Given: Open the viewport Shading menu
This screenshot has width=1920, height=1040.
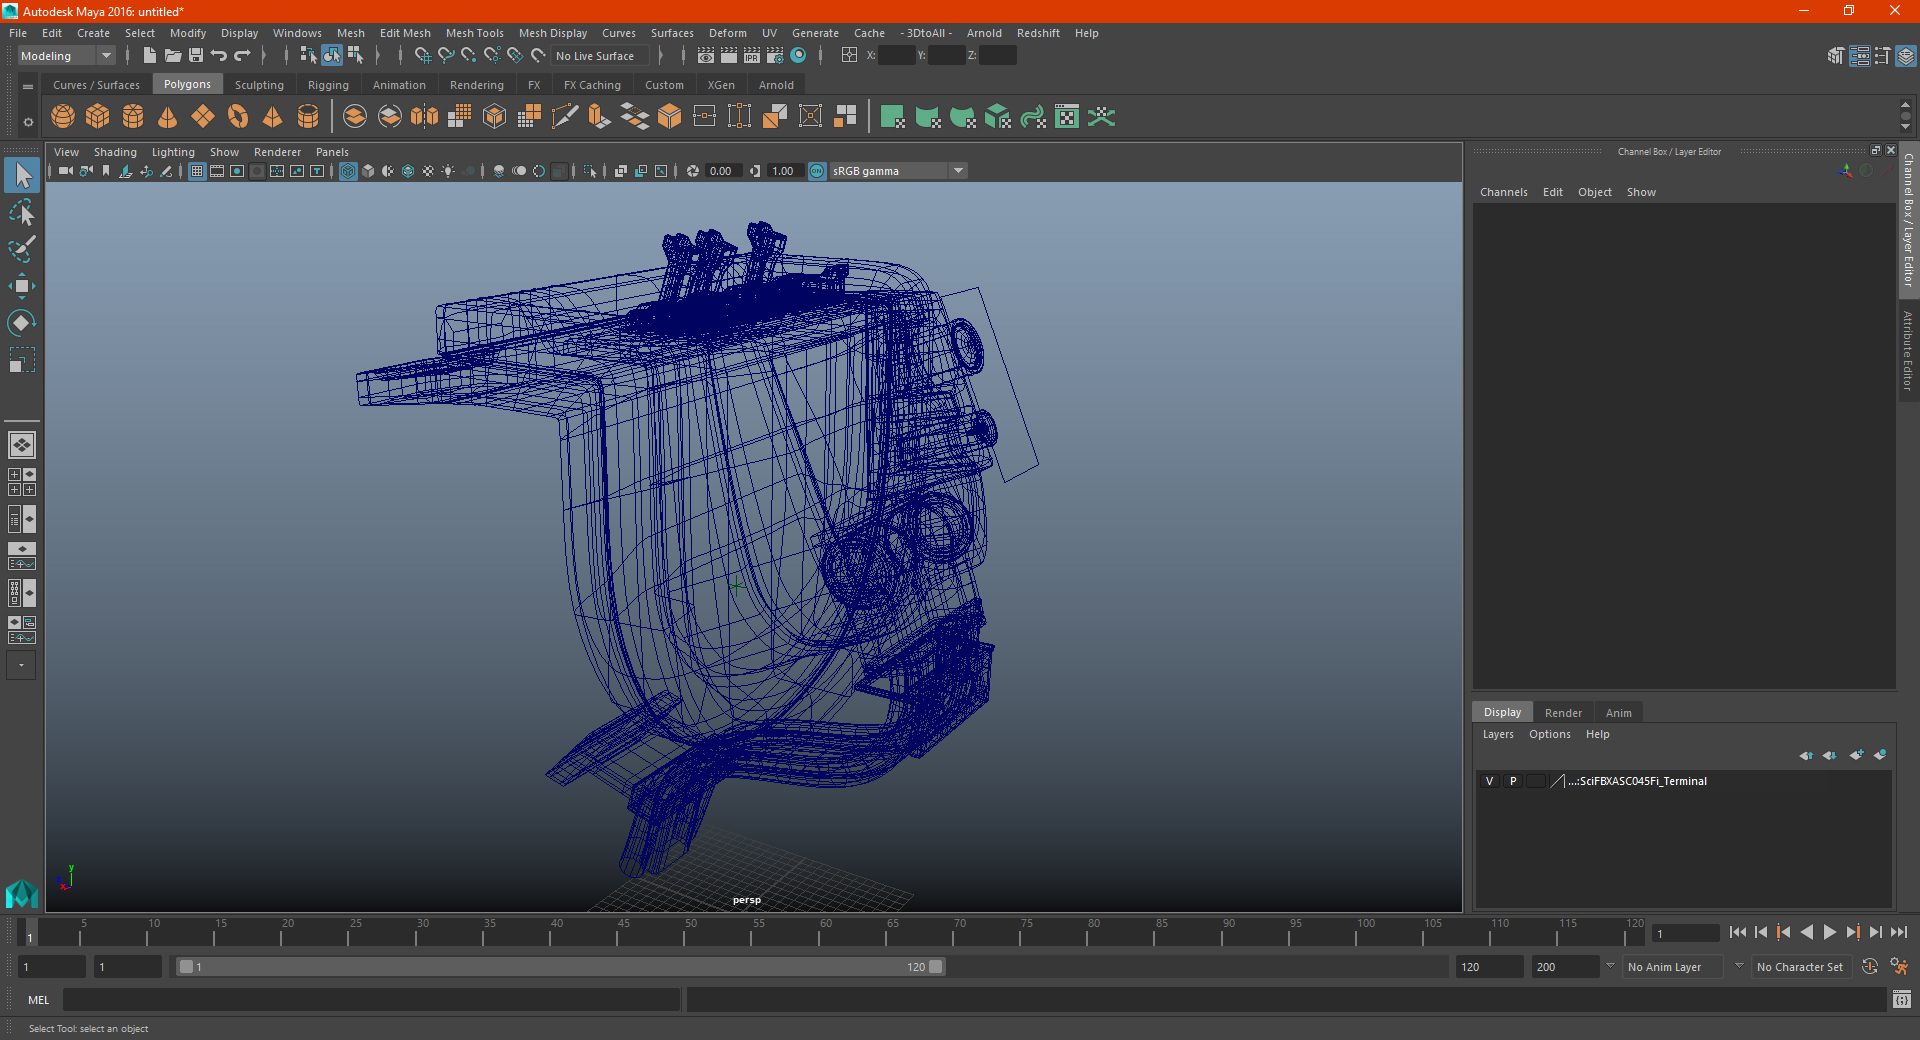Looking at the screenshot, I should pyautogui.click(x=115, y=152).
